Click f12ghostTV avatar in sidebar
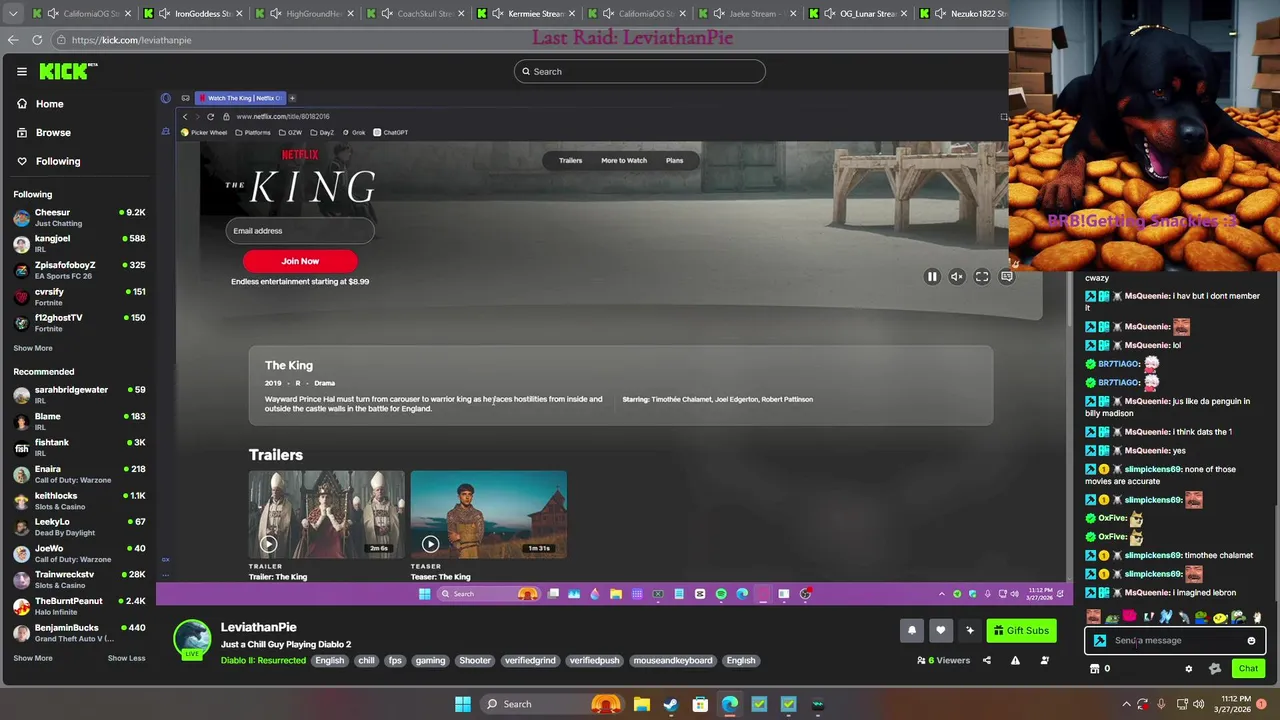This screenshot has height=720, width=1280. (22, 322)
